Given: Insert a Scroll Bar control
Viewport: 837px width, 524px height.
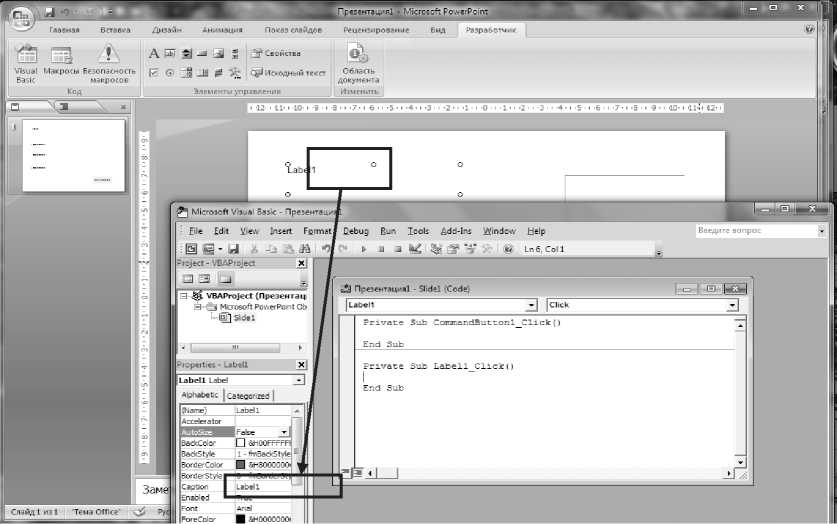Looking at the screenshot, I should click(x=235, y=53).
